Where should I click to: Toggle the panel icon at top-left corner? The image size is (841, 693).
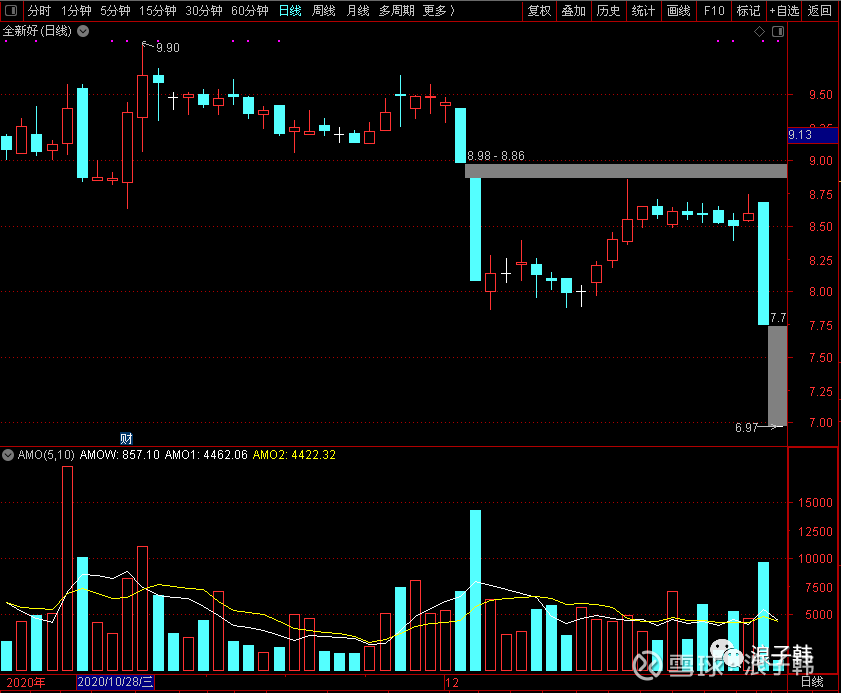(11, 11)
